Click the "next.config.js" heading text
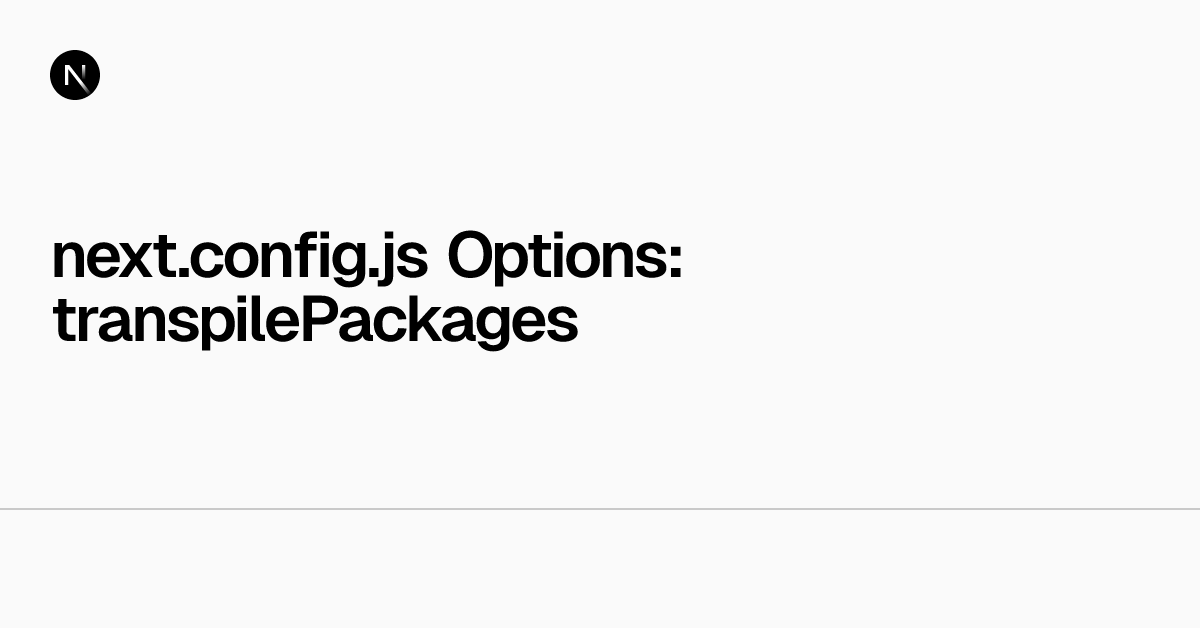The image size is (1200, 628). (239, 257)
